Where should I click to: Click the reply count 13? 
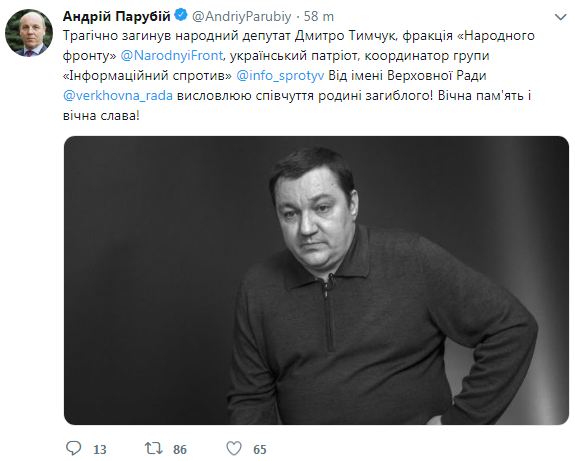point(99,449)
